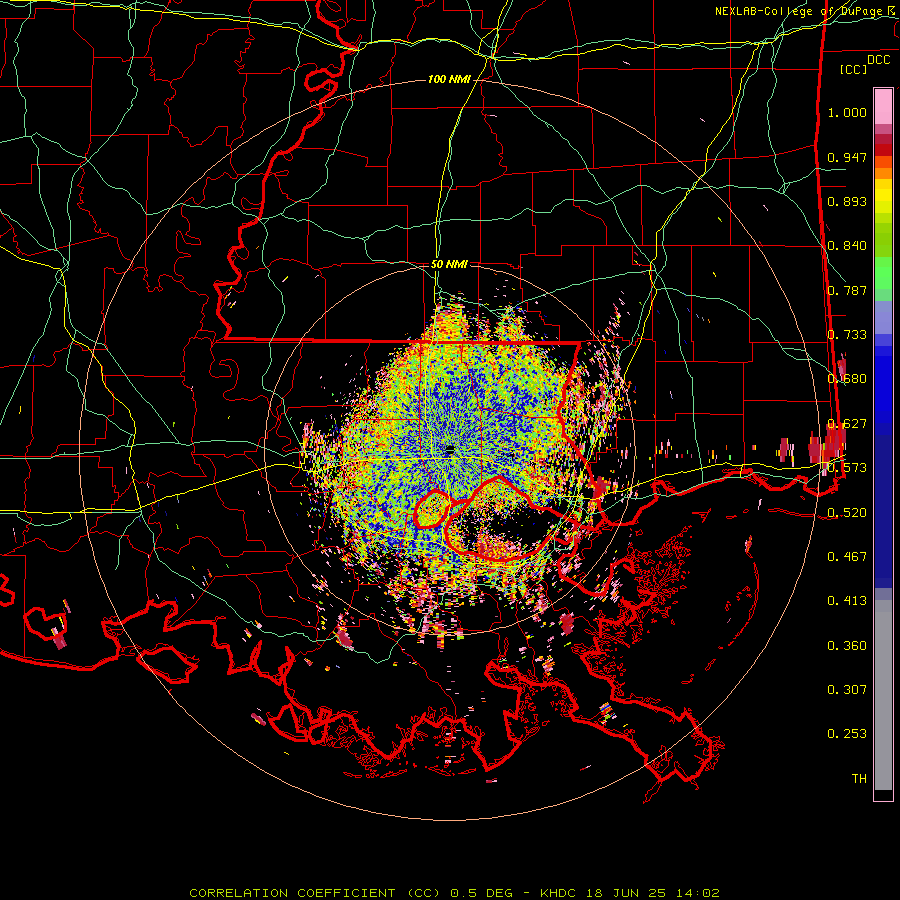The image size is (900, 900).
Task: Pick the light pink swatch atop the color bar
Action: [883, 107]
